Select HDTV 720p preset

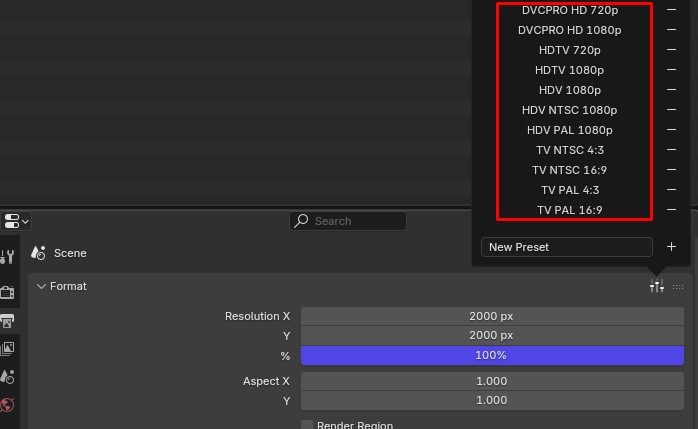click(x=569, y=50)
